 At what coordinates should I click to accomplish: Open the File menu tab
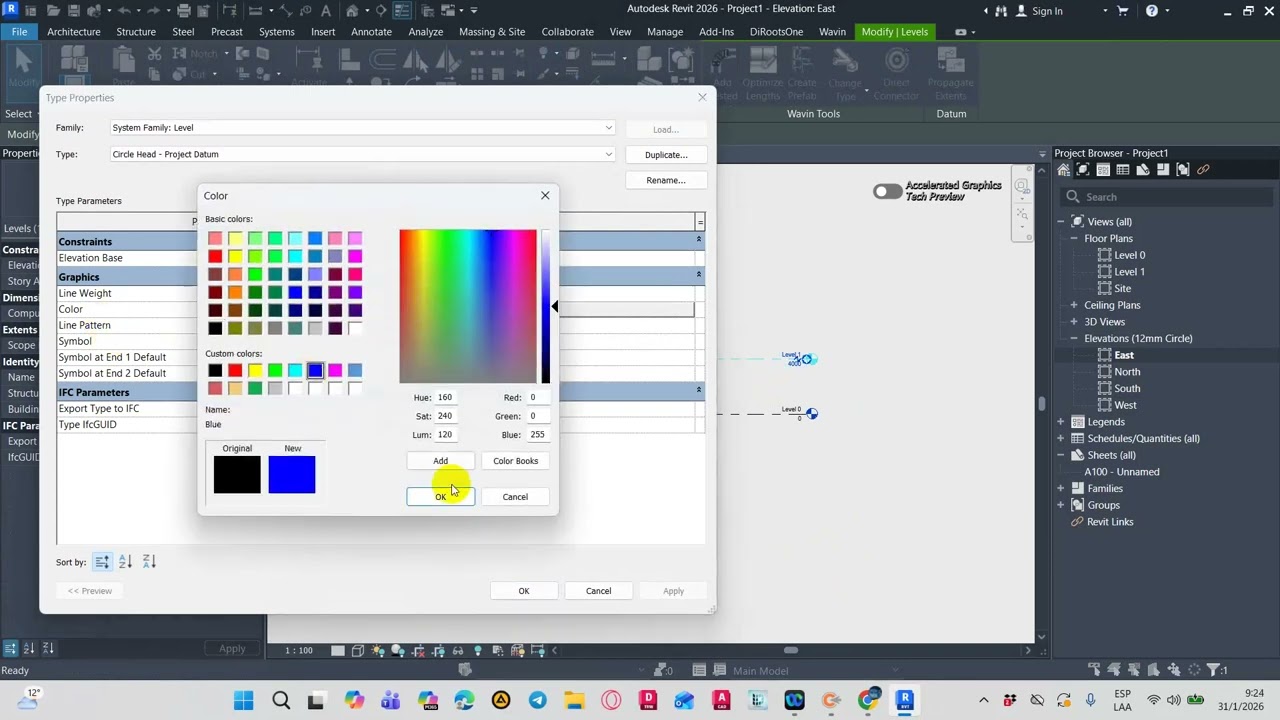pyautogui.click(x=19, y=32)
